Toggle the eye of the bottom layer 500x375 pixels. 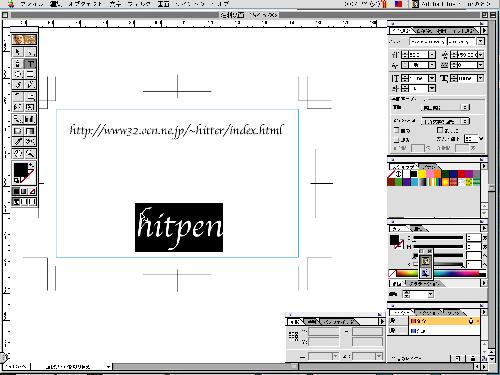[x=392, y=331]
